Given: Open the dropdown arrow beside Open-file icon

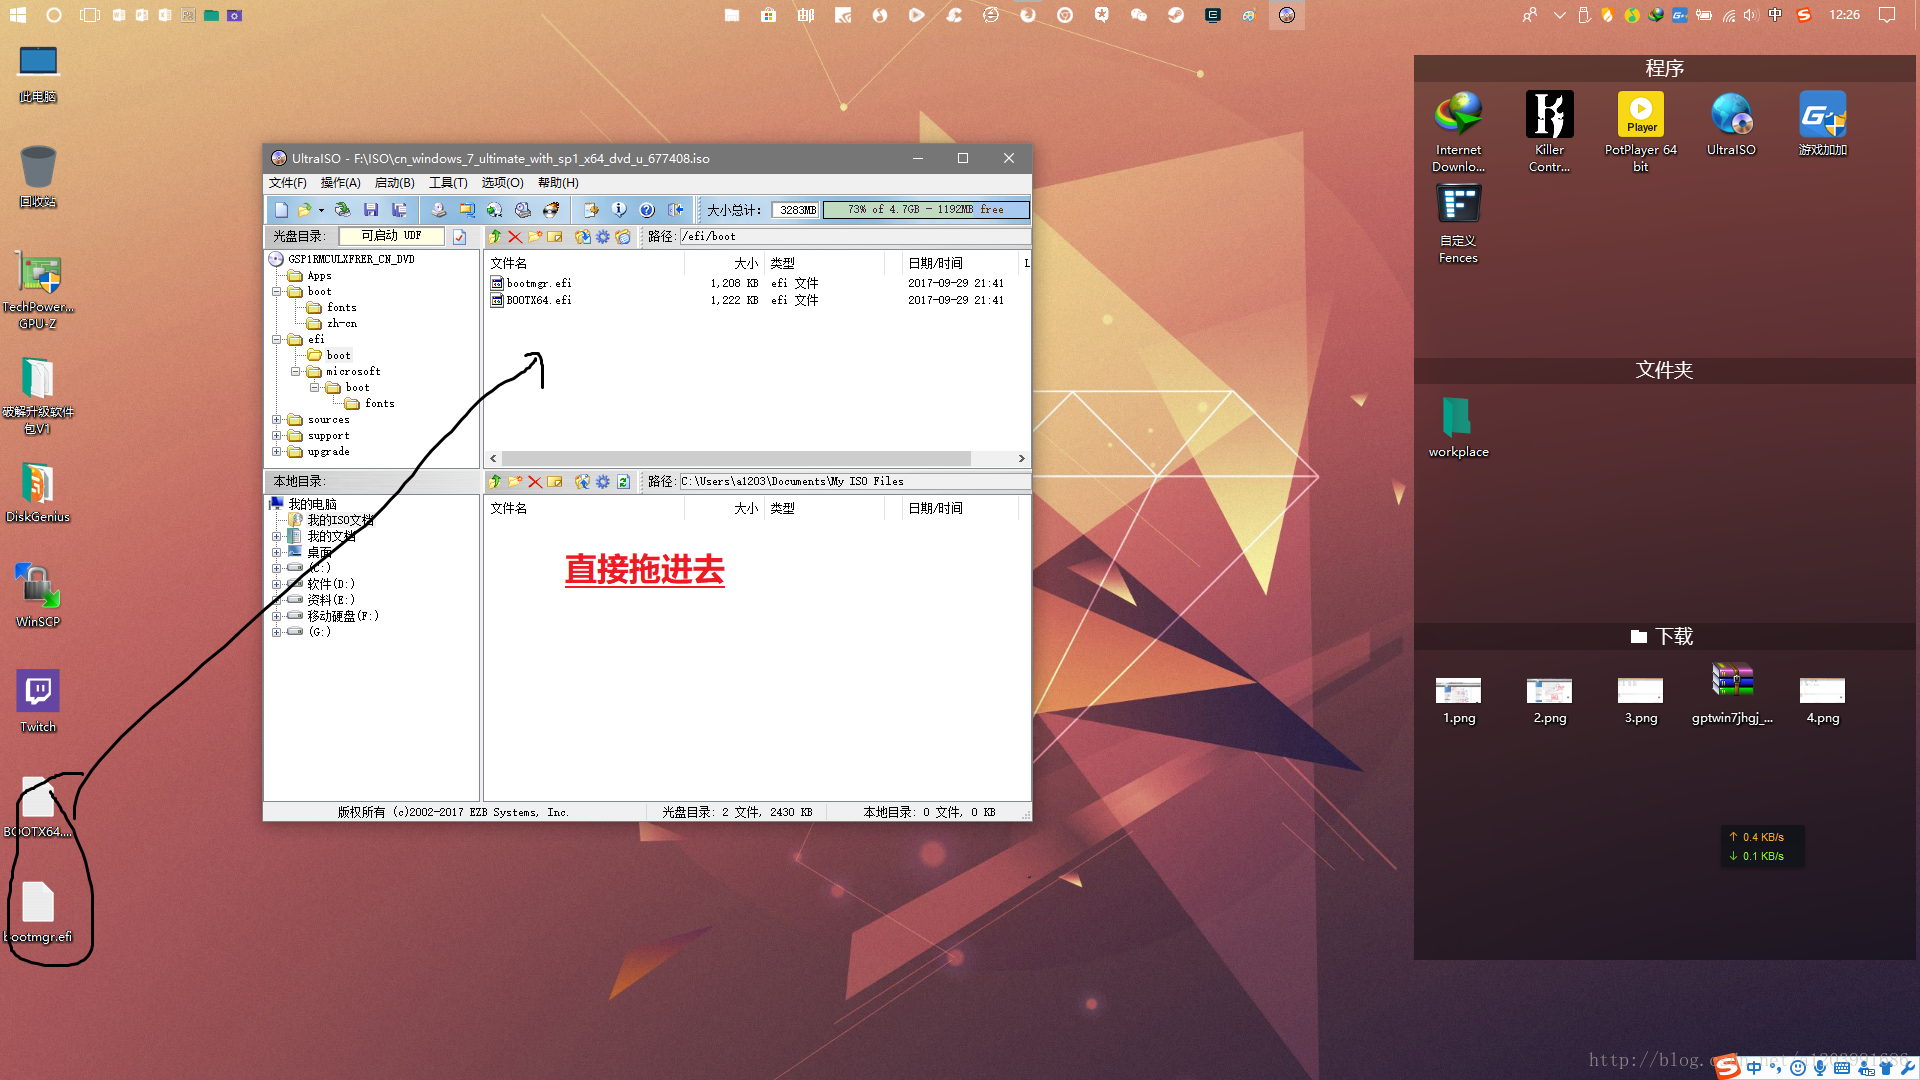Looking at the screenshot, I should click(x=321, y=210).
